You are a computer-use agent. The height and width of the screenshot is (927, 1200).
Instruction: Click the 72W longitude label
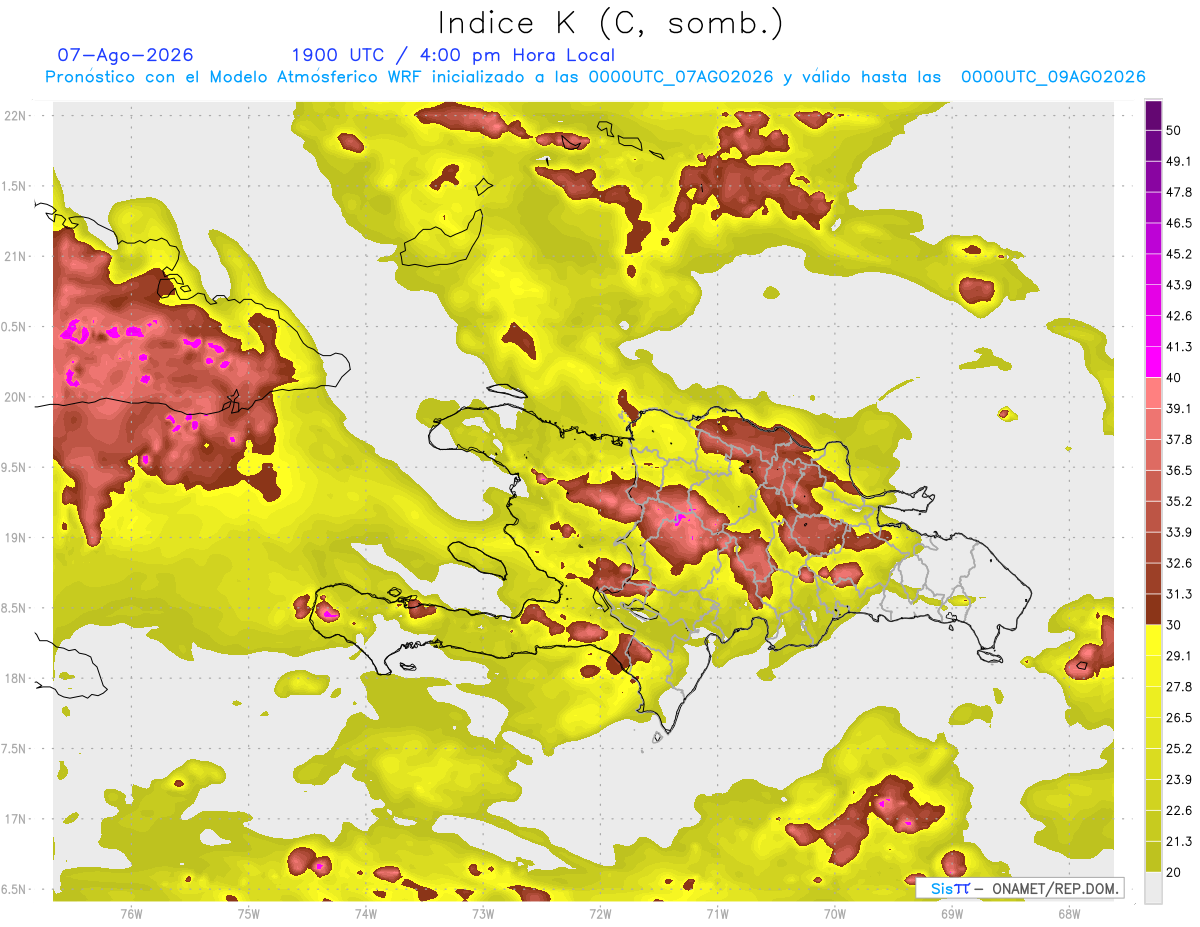click(600, 912)
